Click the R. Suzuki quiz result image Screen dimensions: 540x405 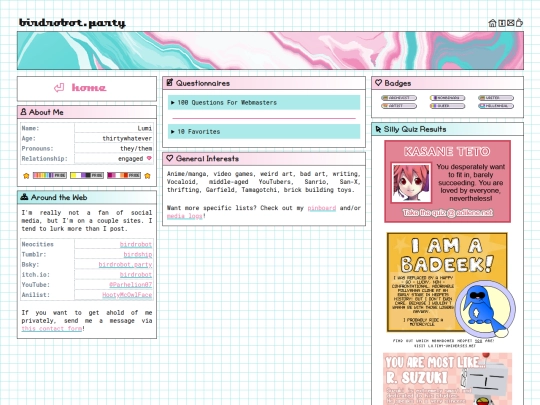click(x=447, y=379)
